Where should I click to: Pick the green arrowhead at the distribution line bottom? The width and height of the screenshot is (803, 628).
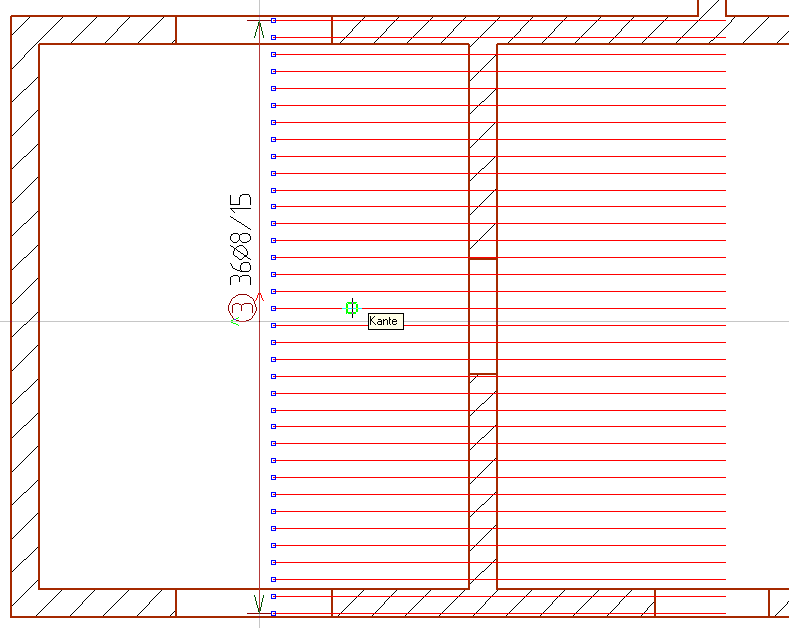[259, 603]
